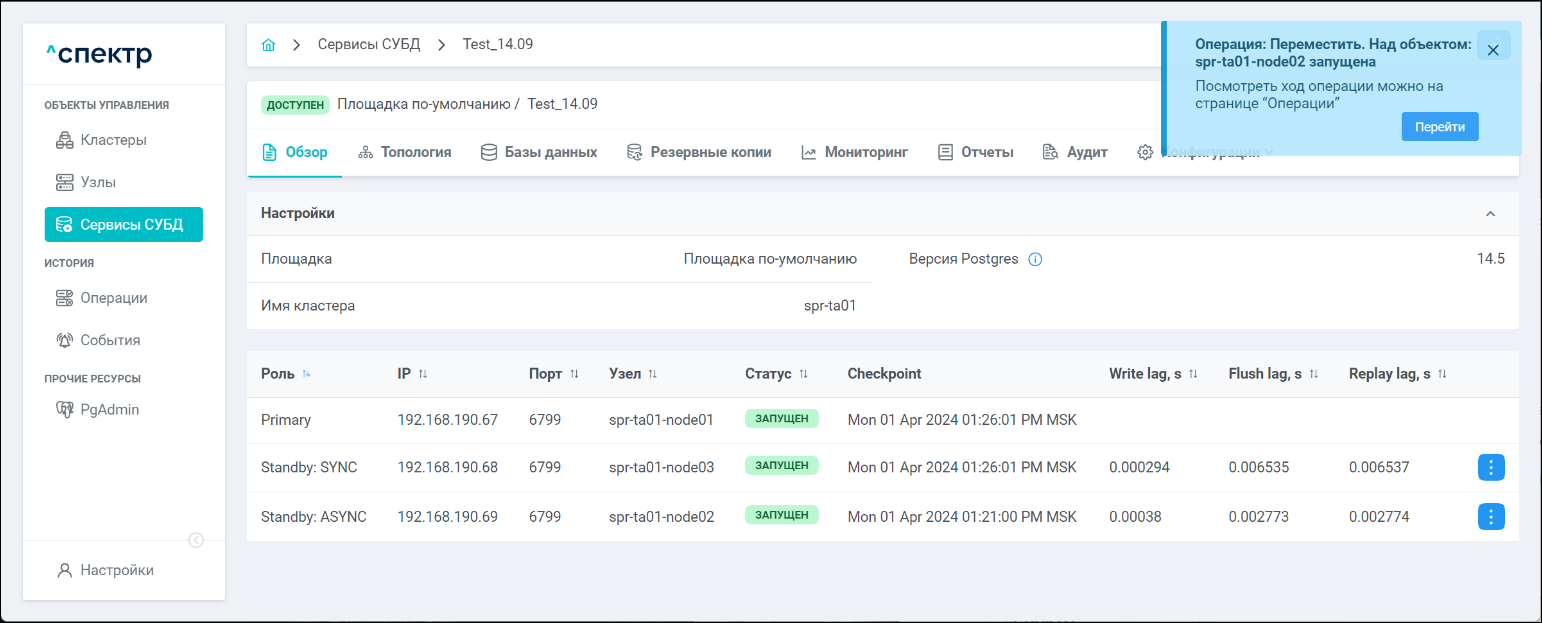The width and height of the screenshot is (1542, 623).
Task: Click the home breadcrumb icon
Action: pos(268,45)
